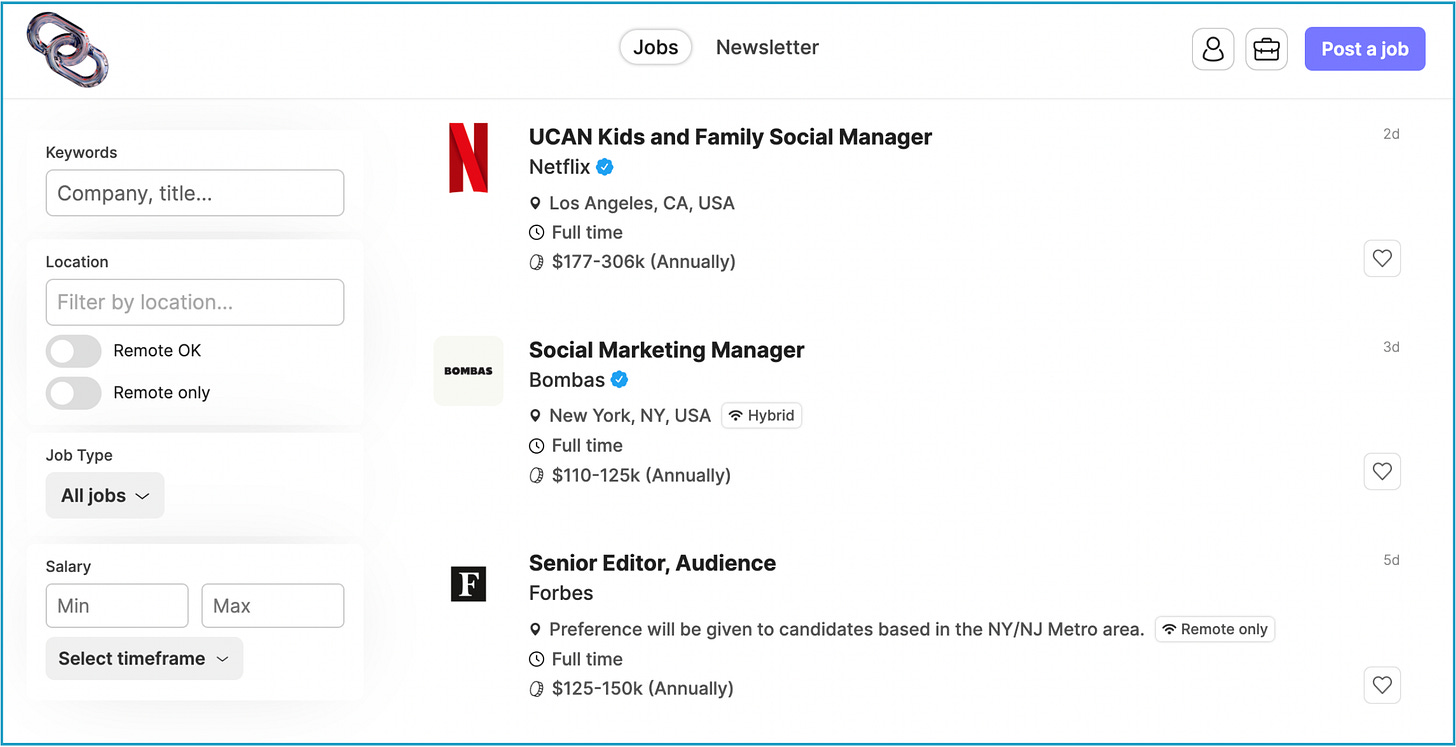The height and width of the screenshot is (747, 1456).
Task: Open the user profile icon
Action: [1213, 49]
